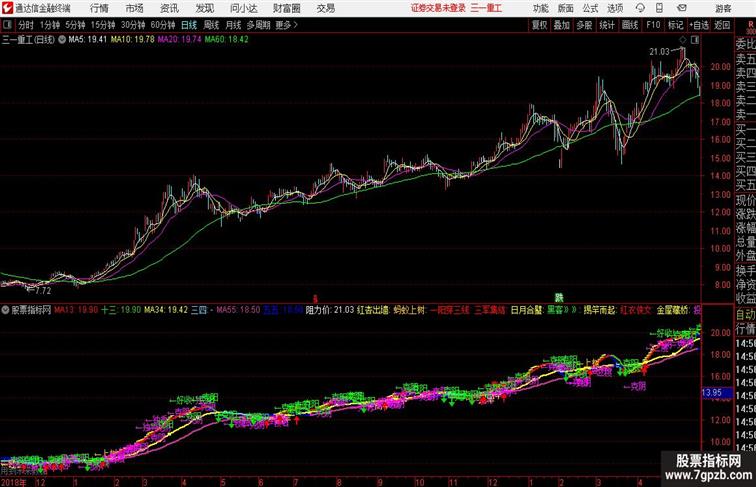Click the 画线 drawing tool button
Viewport: 756px width, 487px height.
[x=630, y=25]
